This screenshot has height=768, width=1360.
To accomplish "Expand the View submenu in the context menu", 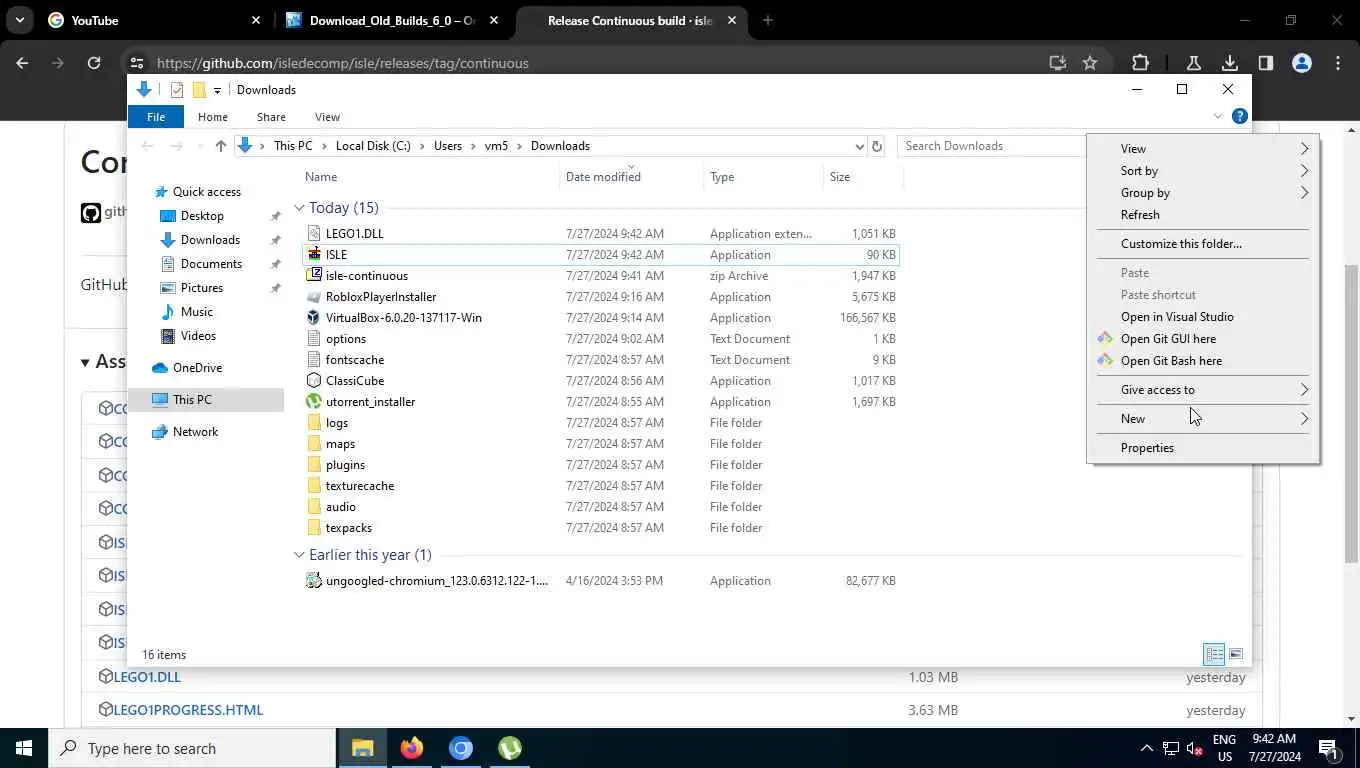I will click(1203, 149).
